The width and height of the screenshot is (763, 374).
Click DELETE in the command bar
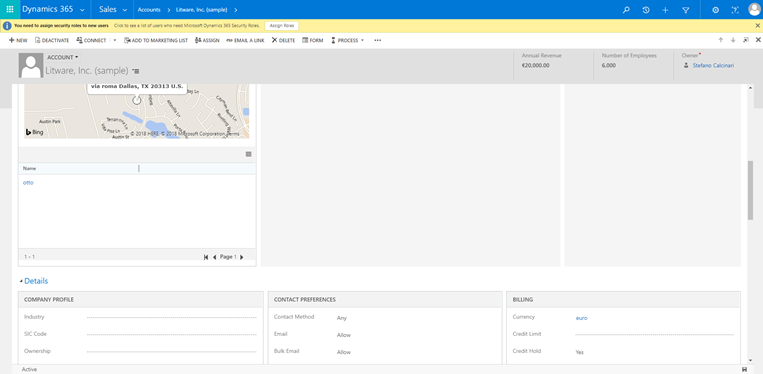point(283,40)
